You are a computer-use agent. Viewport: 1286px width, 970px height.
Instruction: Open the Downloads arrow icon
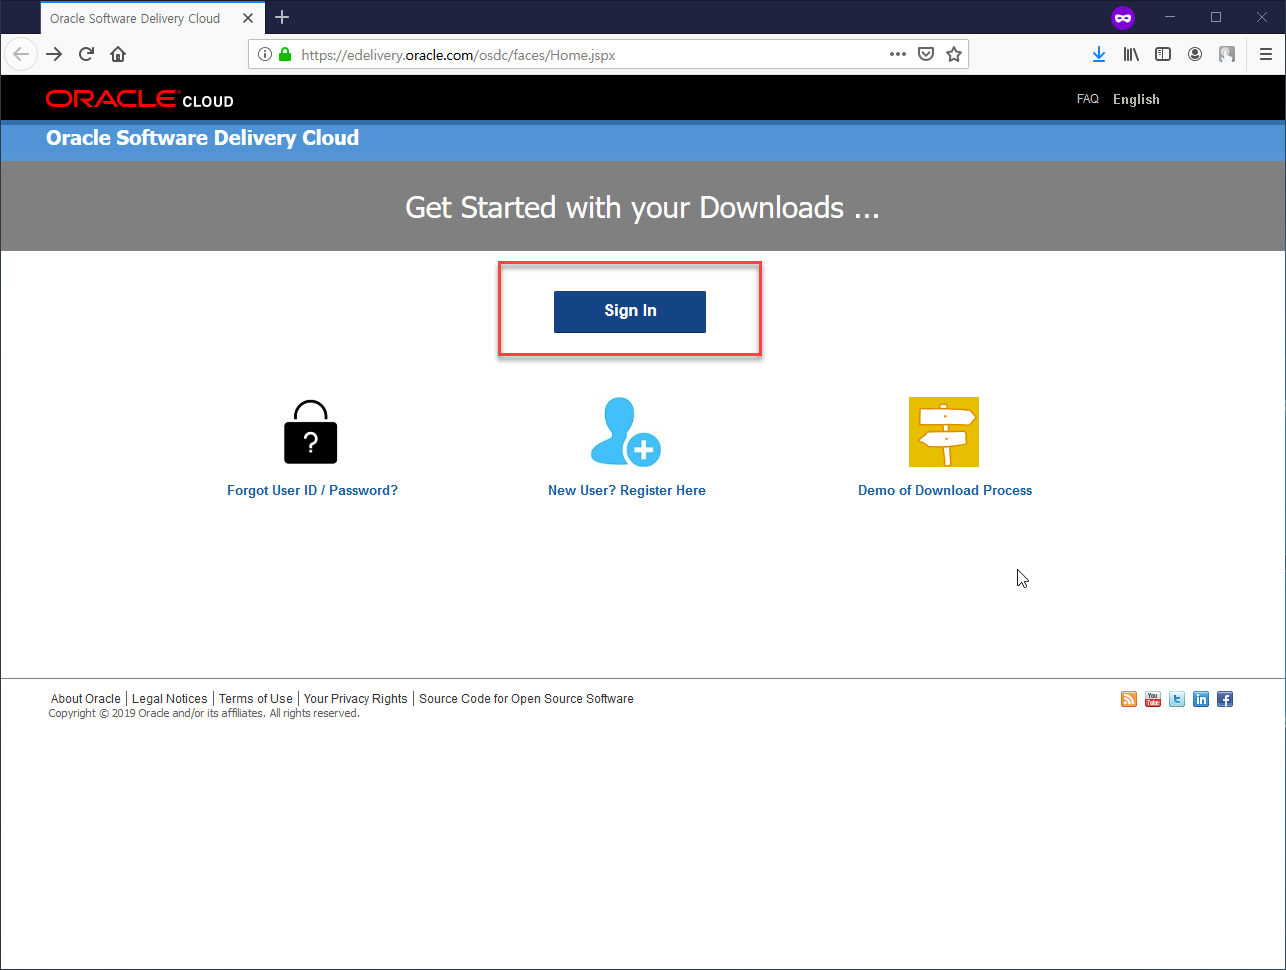pyautogui.click(x=1099, y=54)
